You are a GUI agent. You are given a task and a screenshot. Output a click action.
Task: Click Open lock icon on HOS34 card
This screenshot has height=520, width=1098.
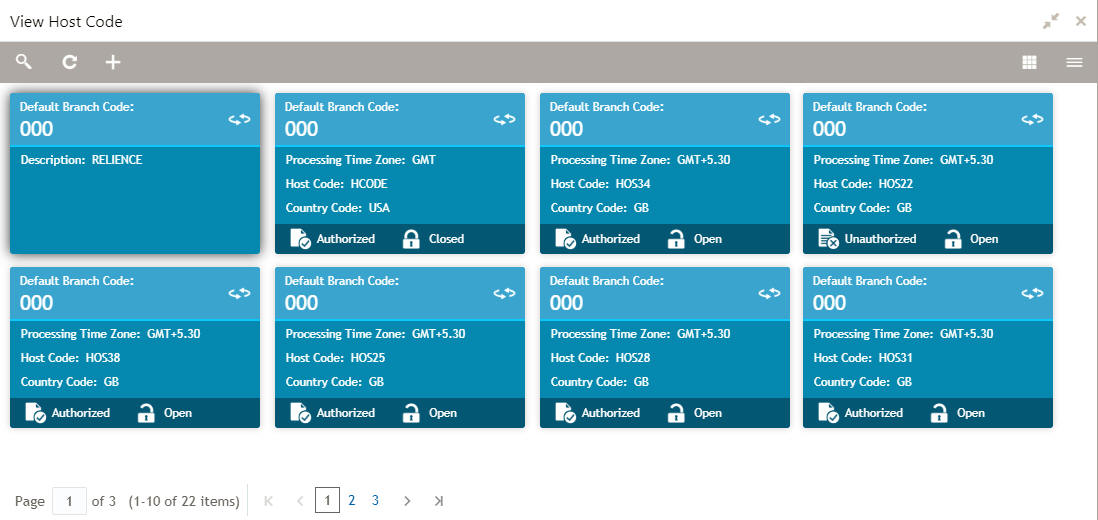(x=676, y=239)
